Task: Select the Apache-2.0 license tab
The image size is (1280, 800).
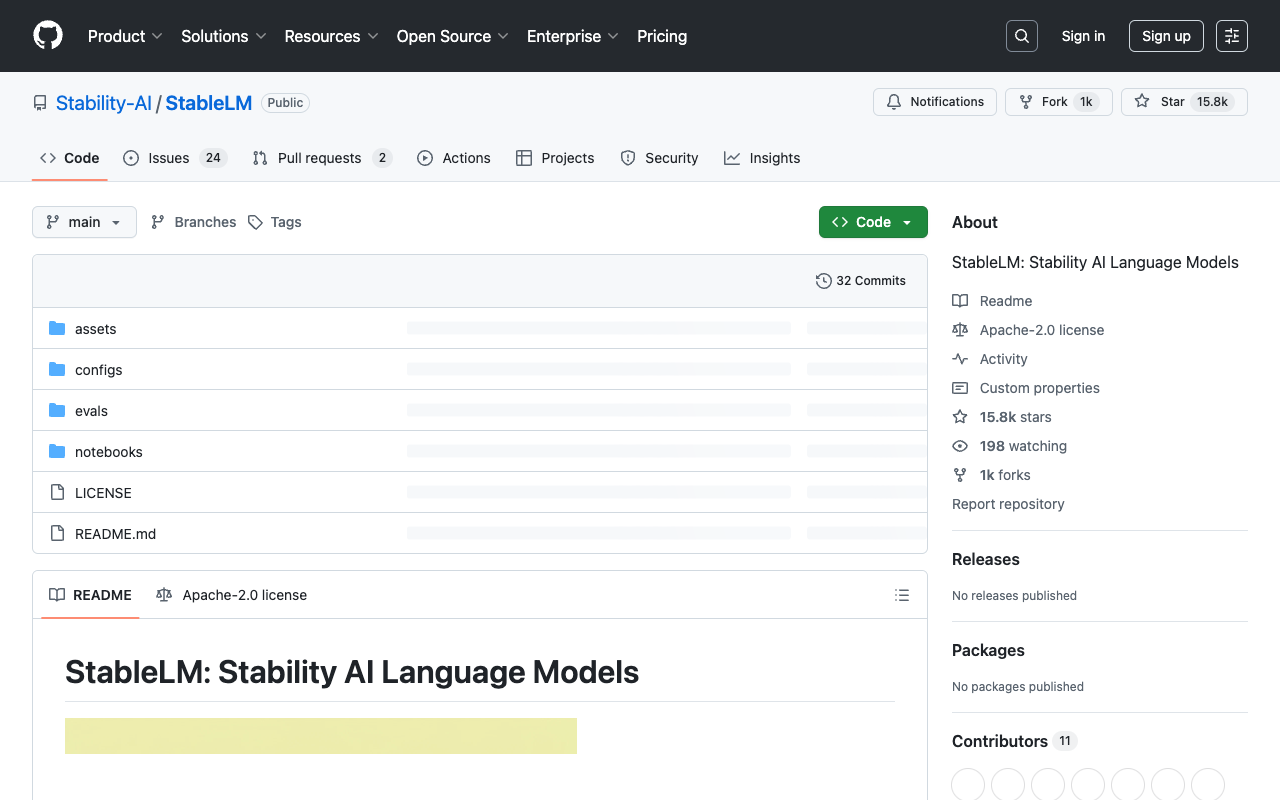Action: click(x=232, y=595)
